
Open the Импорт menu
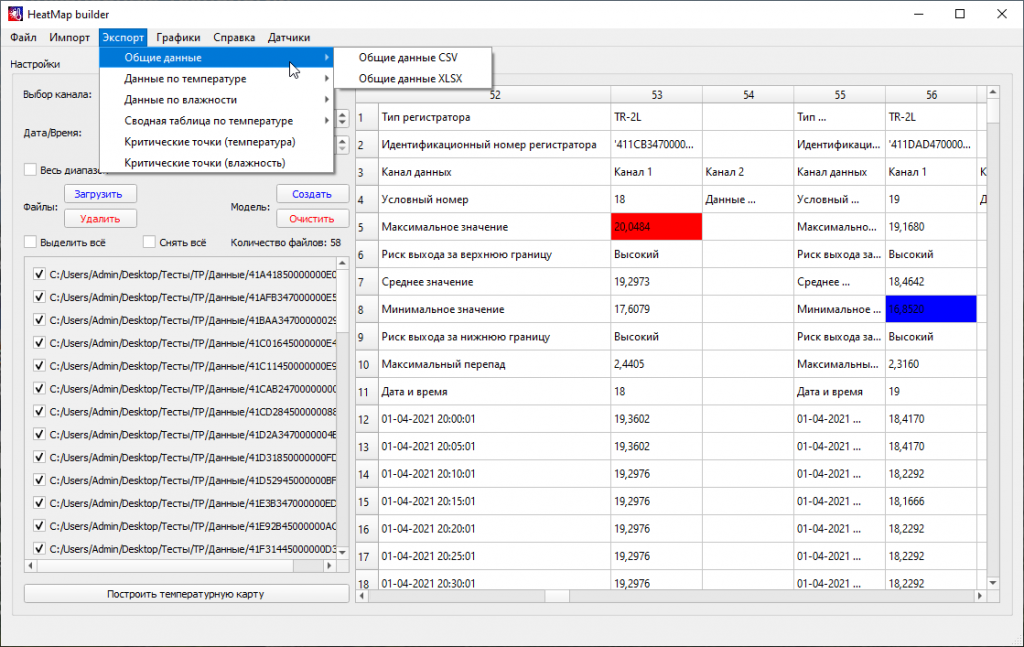[69, 37]
